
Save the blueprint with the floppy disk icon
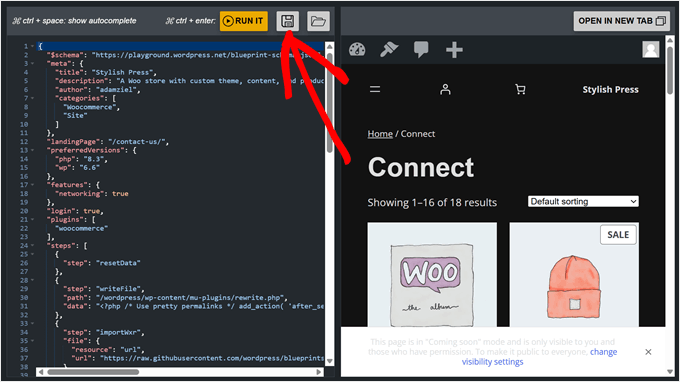(x=288, y=21)
